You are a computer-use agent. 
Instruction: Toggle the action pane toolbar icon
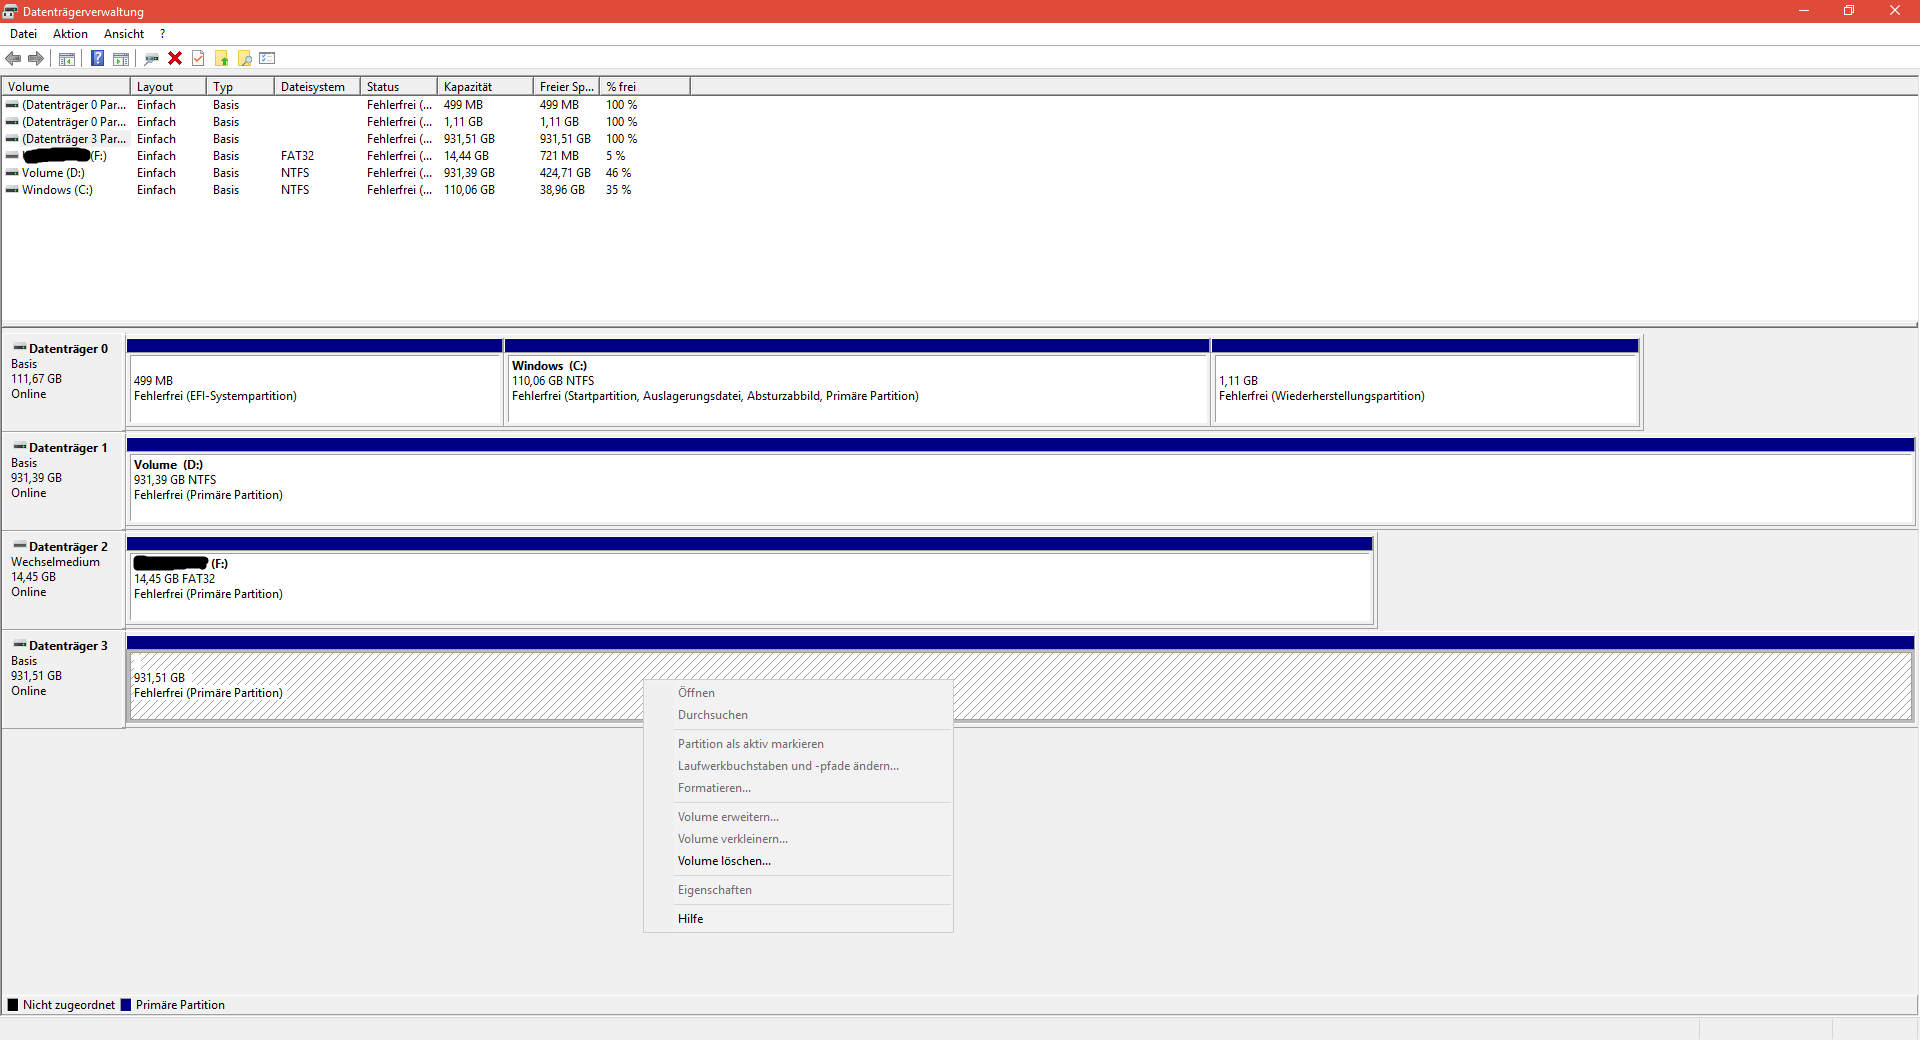[x=121, y=58]
